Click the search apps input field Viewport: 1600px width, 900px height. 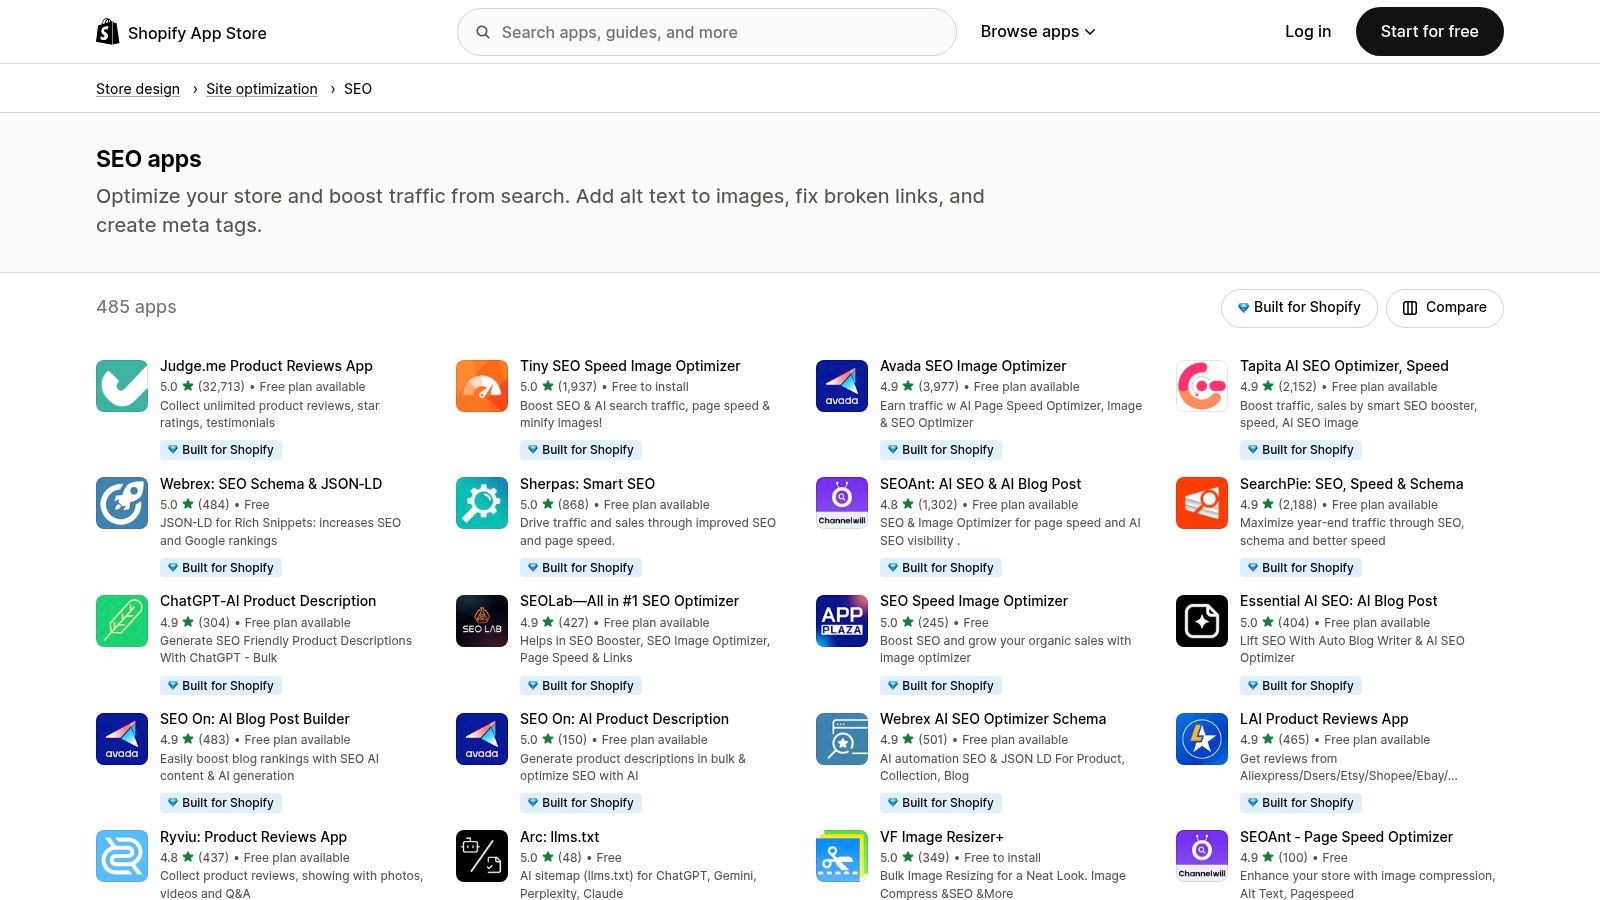(706, 31)
